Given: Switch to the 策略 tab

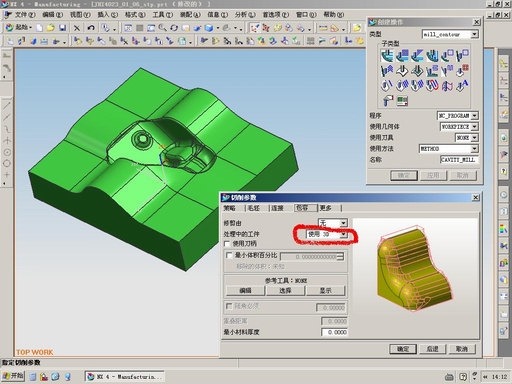Looking at the screenshot, I should (229, 208).
